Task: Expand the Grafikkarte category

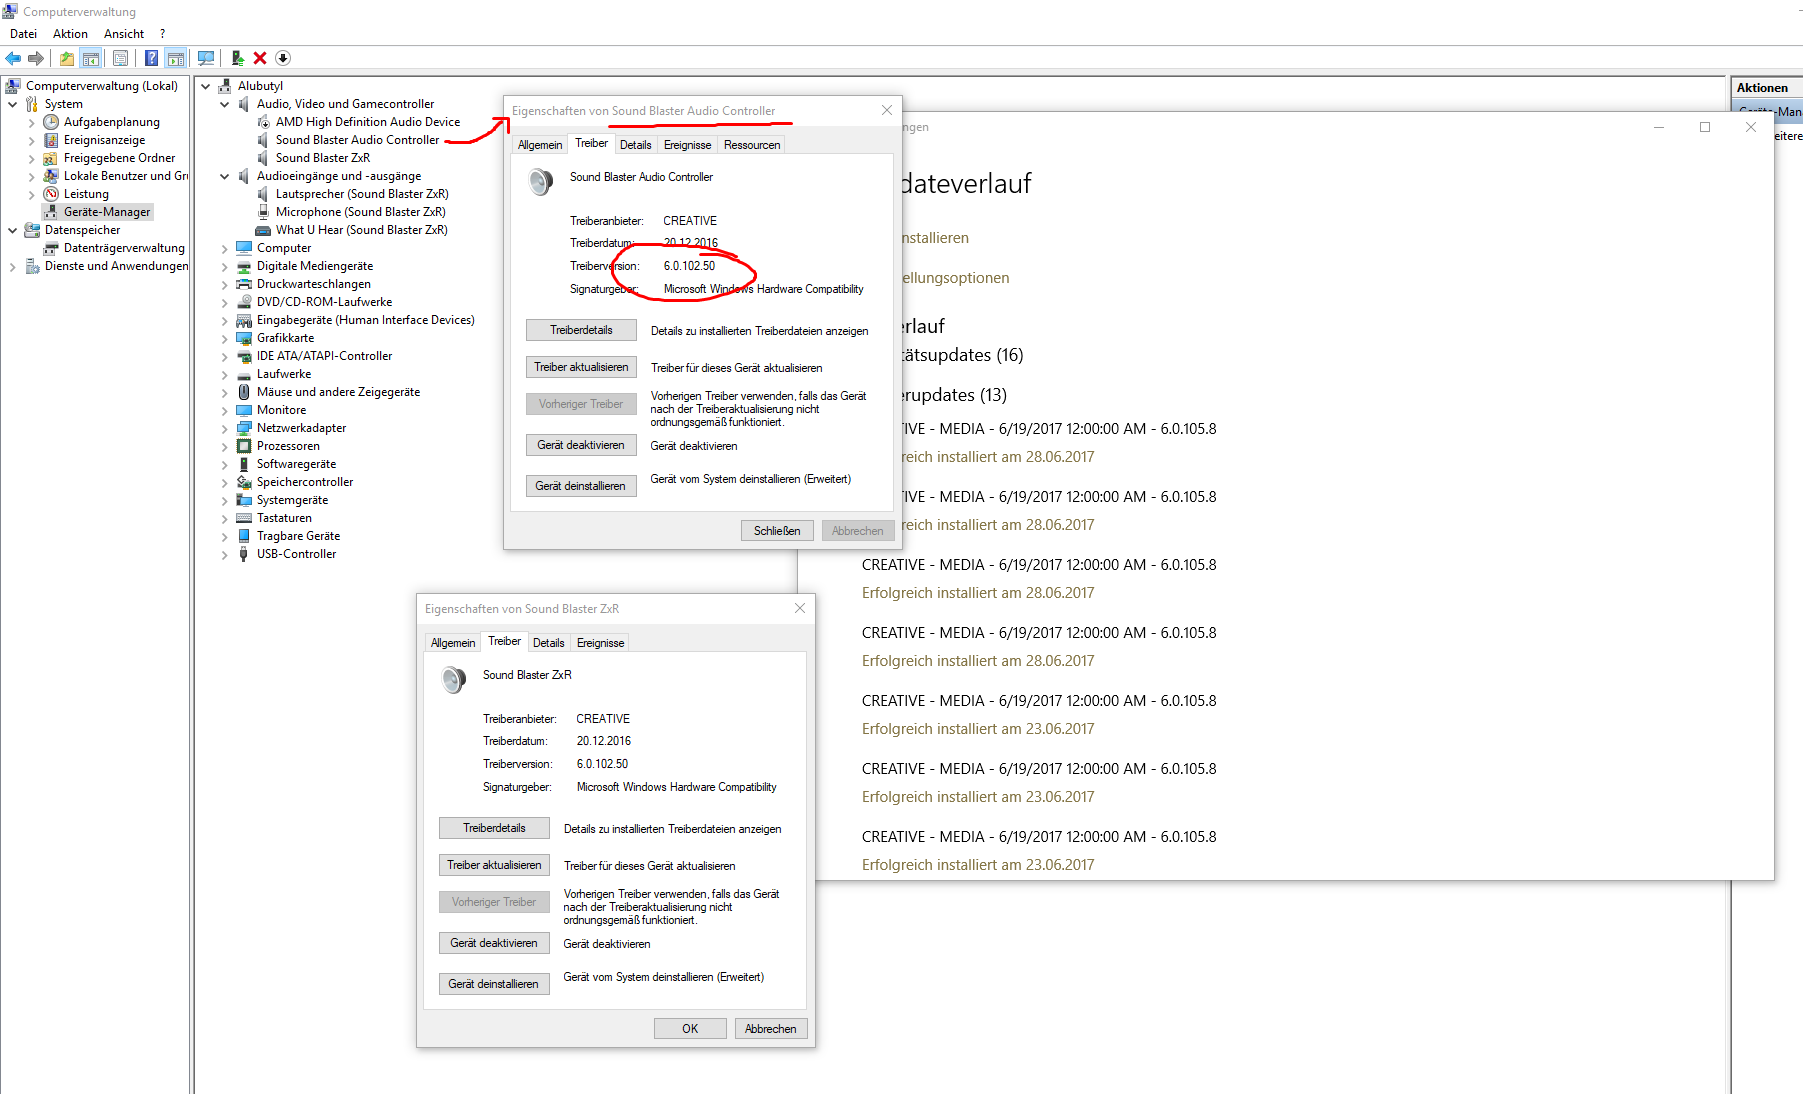Action: pyautogui.click(x=225, y=338)
